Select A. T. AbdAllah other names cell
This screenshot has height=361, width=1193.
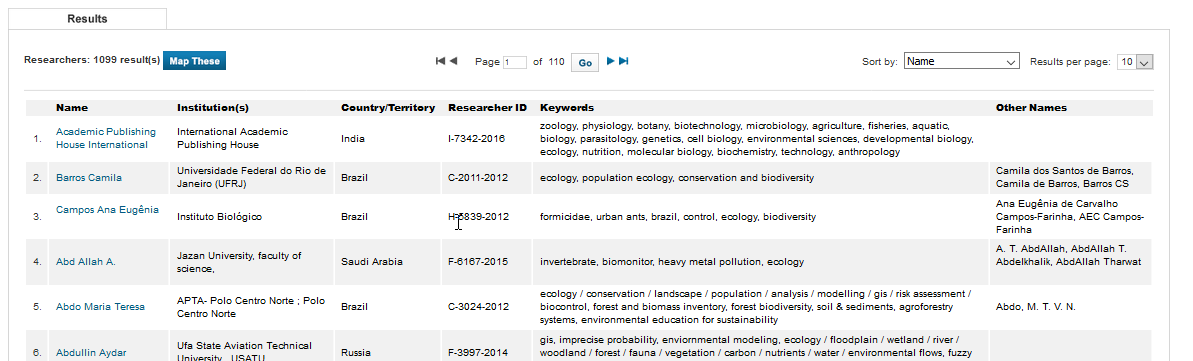[x=1069, y=255]
